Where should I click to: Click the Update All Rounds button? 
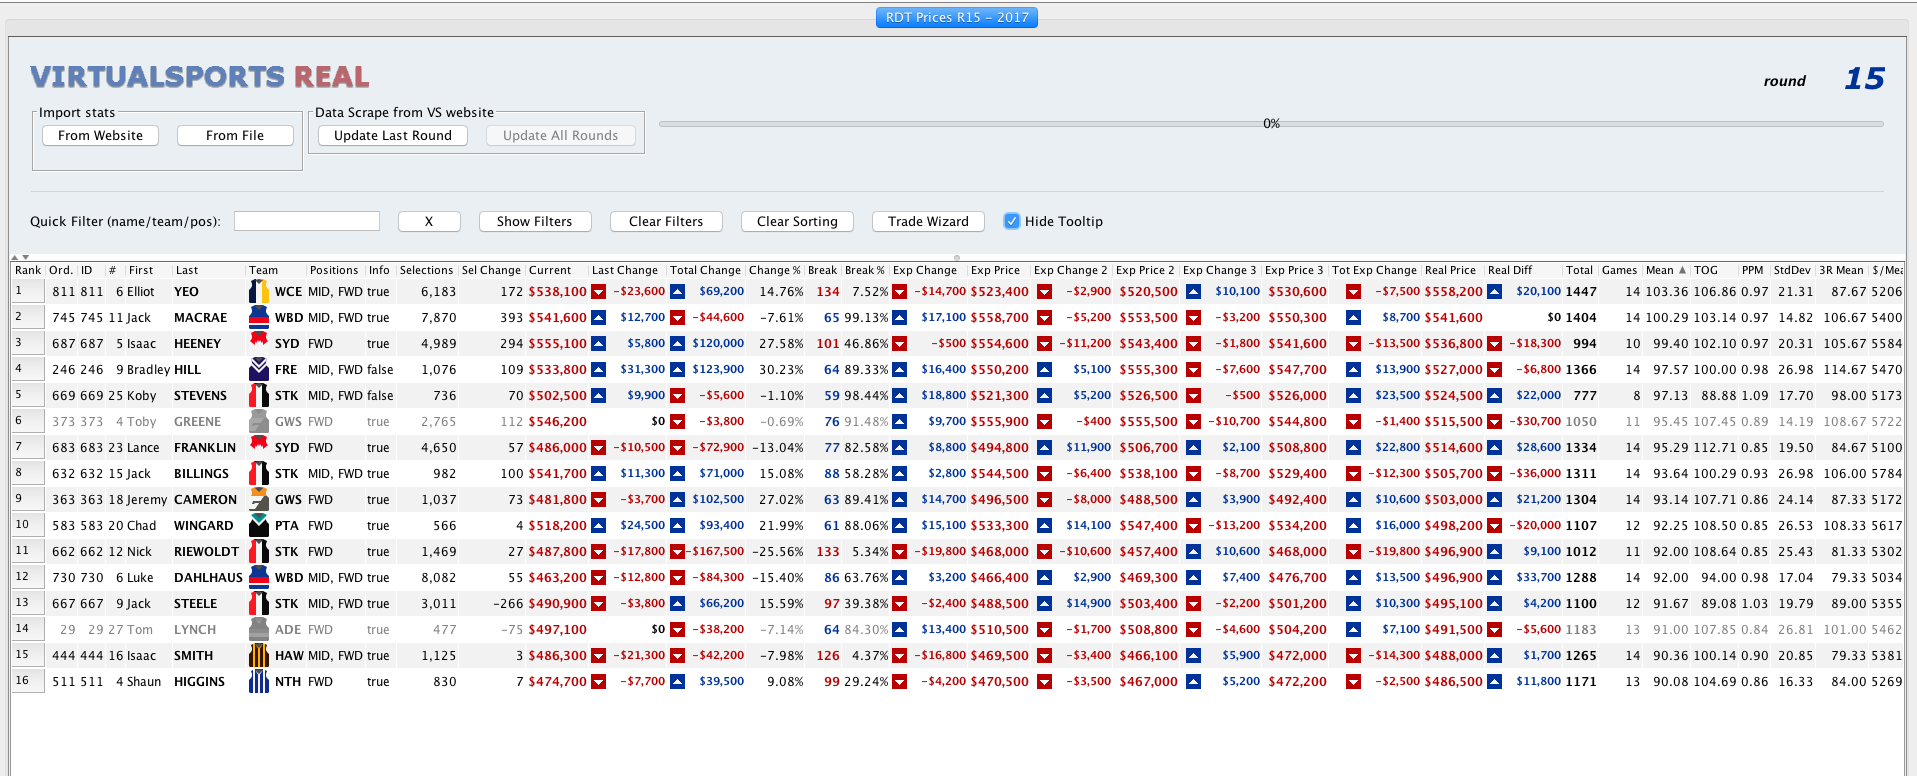point(560,136)
